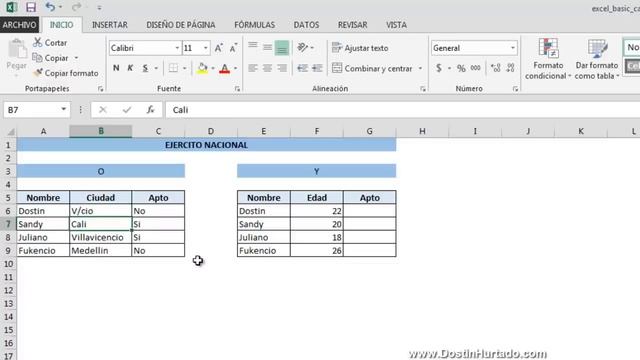Click the accounting $ format icon
Image resolution: width=640 pixels, height=360 pixels.
point(439,68)
